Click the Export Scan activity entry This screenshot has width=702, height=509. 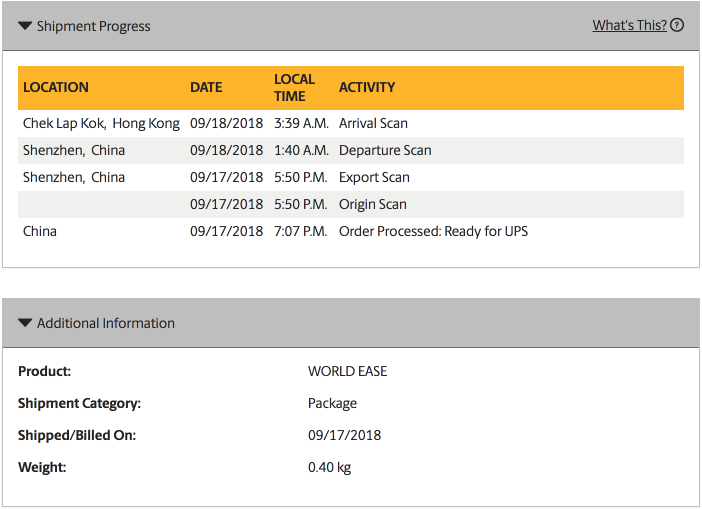(374, 177)
